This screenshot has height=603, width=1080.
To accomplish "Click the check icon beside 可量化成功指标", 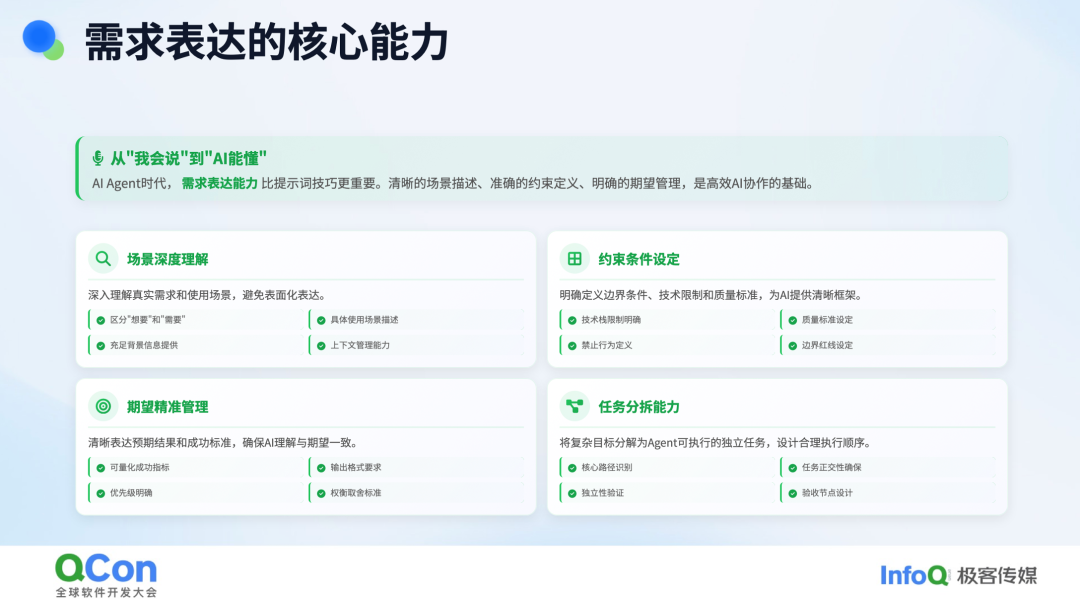I will (x=101, y=468).
